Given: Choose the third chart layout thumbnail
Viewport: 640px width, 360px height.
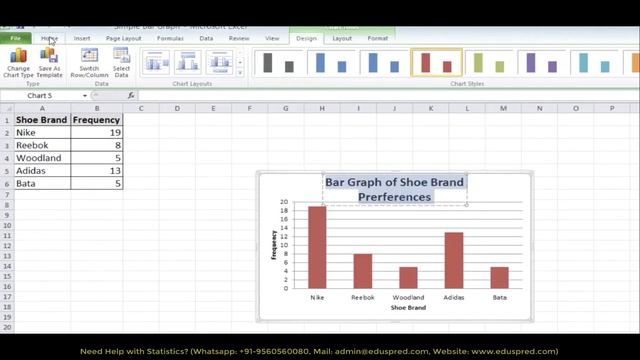Looking at the screenshot, I should click(x=219, y=62).
